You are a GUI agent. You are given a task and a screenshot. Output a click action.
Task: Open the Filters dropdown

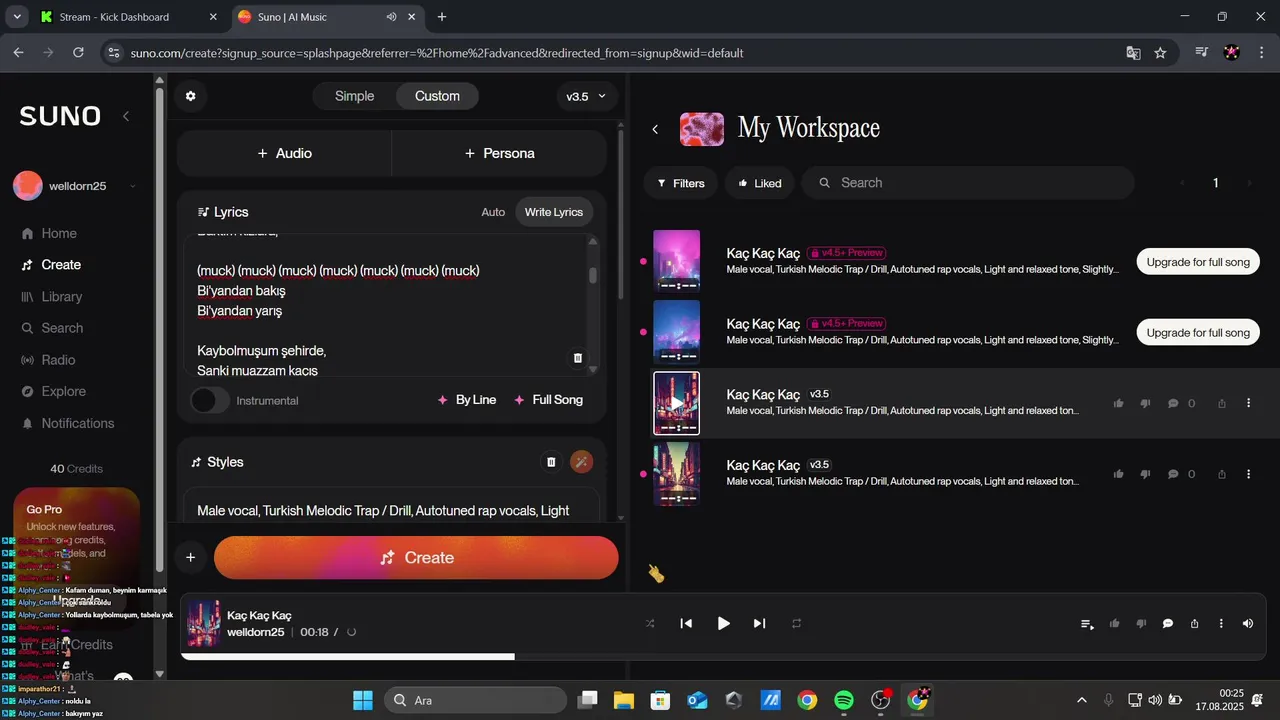tap(681, 183)
